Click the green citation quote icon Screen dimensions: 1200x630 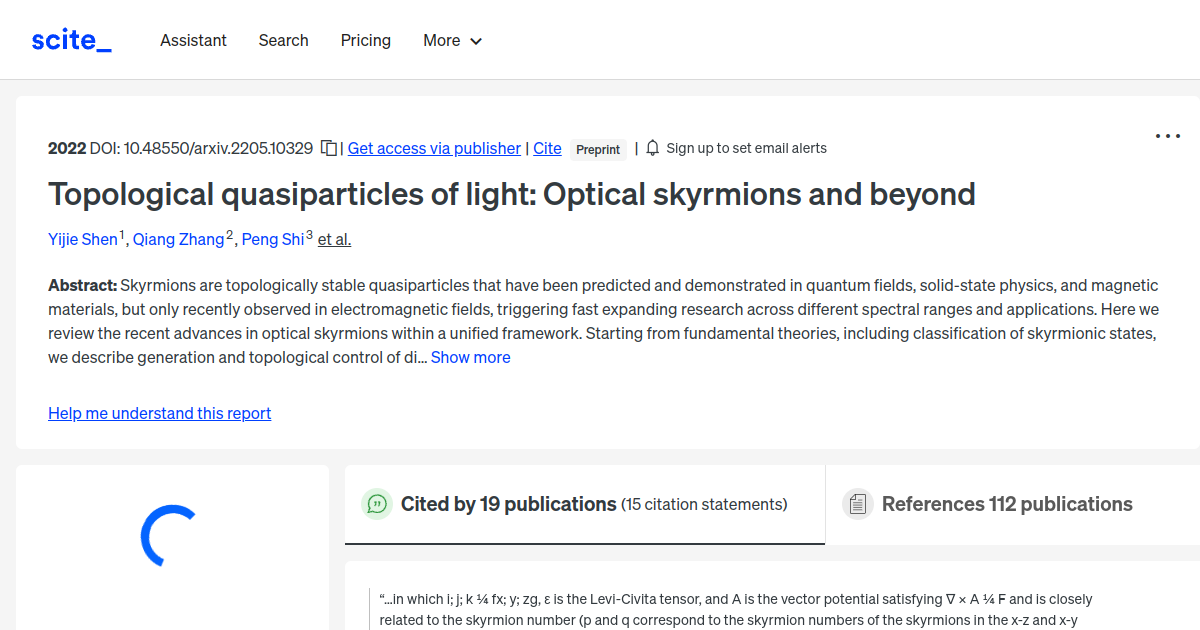click(x=376, y=504)
